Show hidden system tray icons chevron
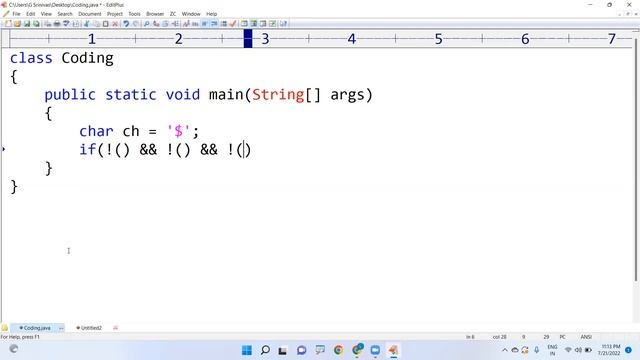640x360 pixels. pos(504,350)
